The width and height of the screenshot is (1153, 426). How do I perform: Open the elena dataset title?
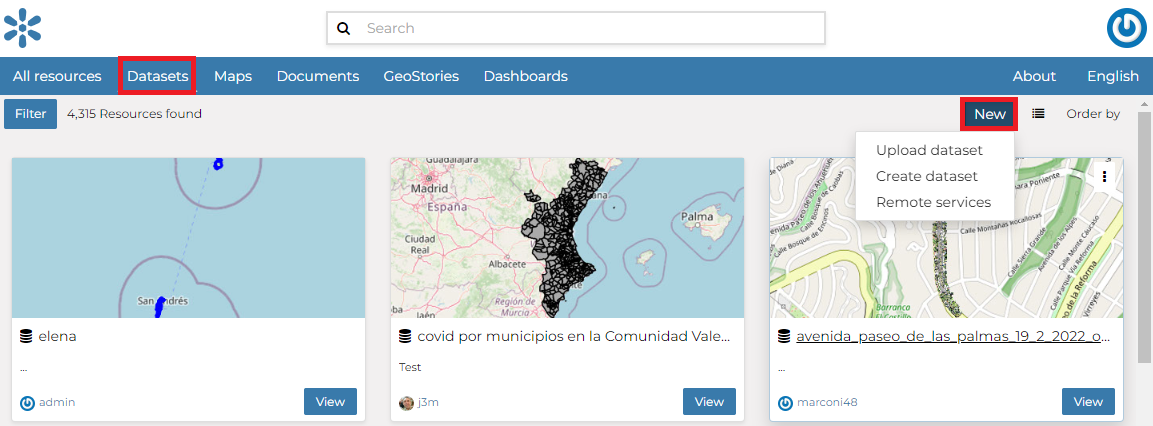click(58, 337)
